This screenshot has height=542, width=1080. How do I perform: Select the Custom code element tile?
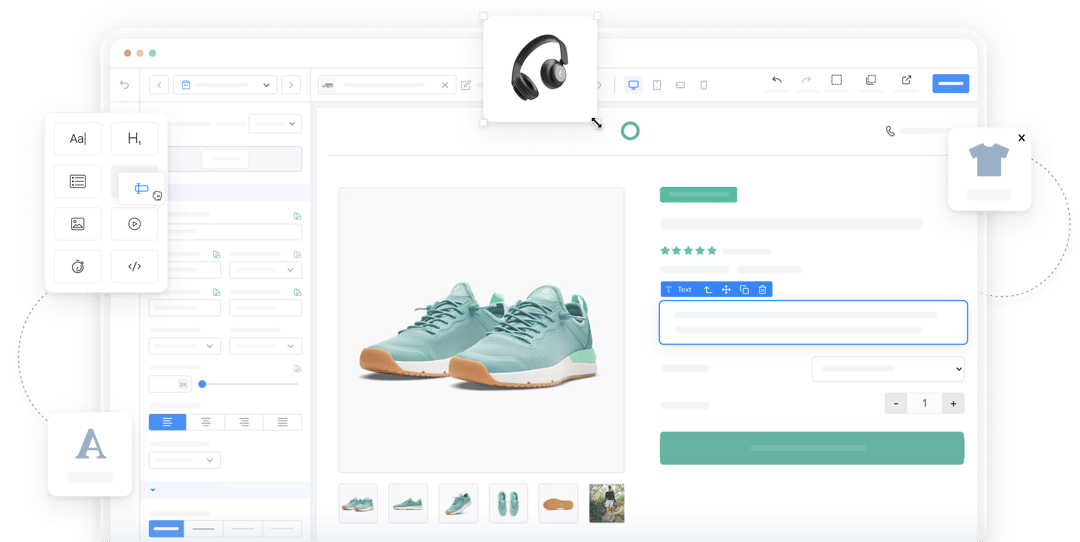click(x=134, y=267)
